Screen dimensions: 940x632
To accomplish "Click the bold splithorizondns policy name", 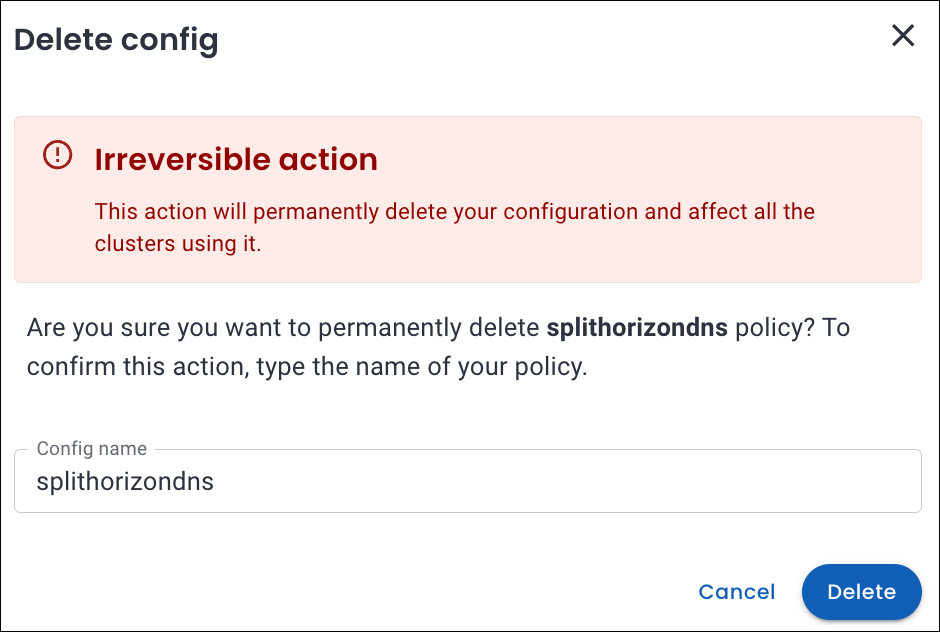I will click(637, 327).
